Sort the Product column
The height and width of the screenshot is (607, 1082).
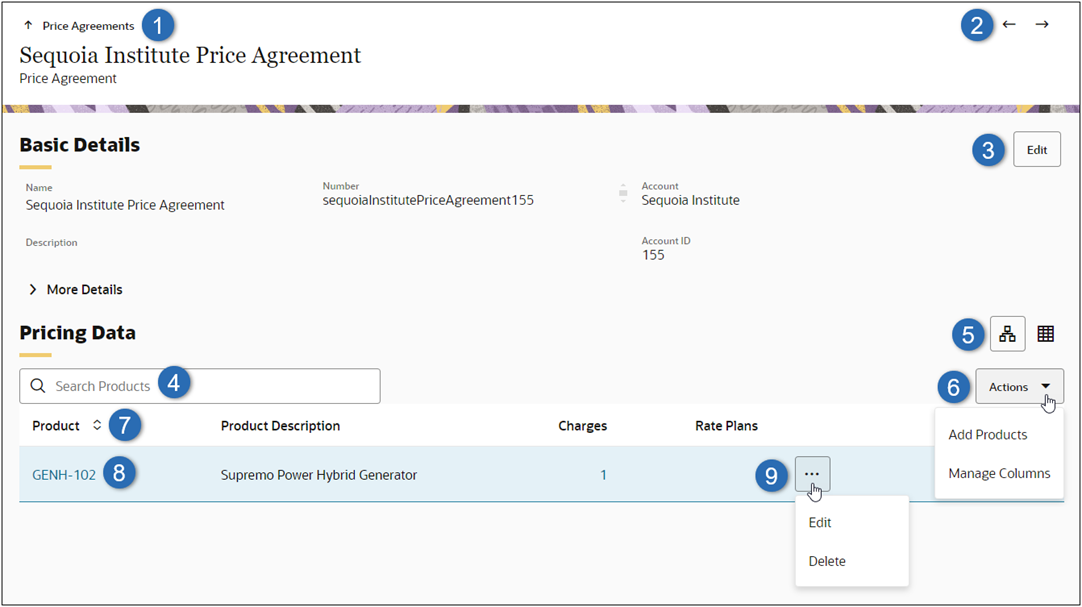95,425
